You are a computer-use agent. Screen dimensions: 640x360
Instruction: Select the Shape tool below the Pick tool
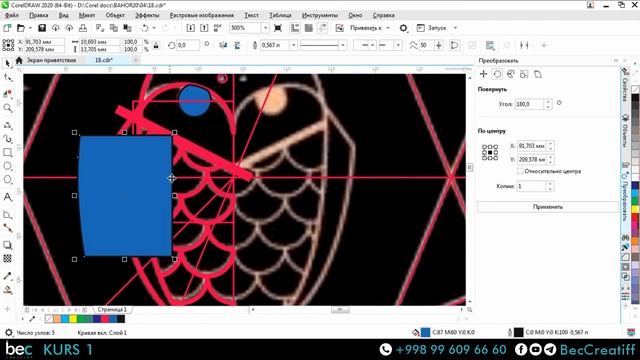[7, 77]
